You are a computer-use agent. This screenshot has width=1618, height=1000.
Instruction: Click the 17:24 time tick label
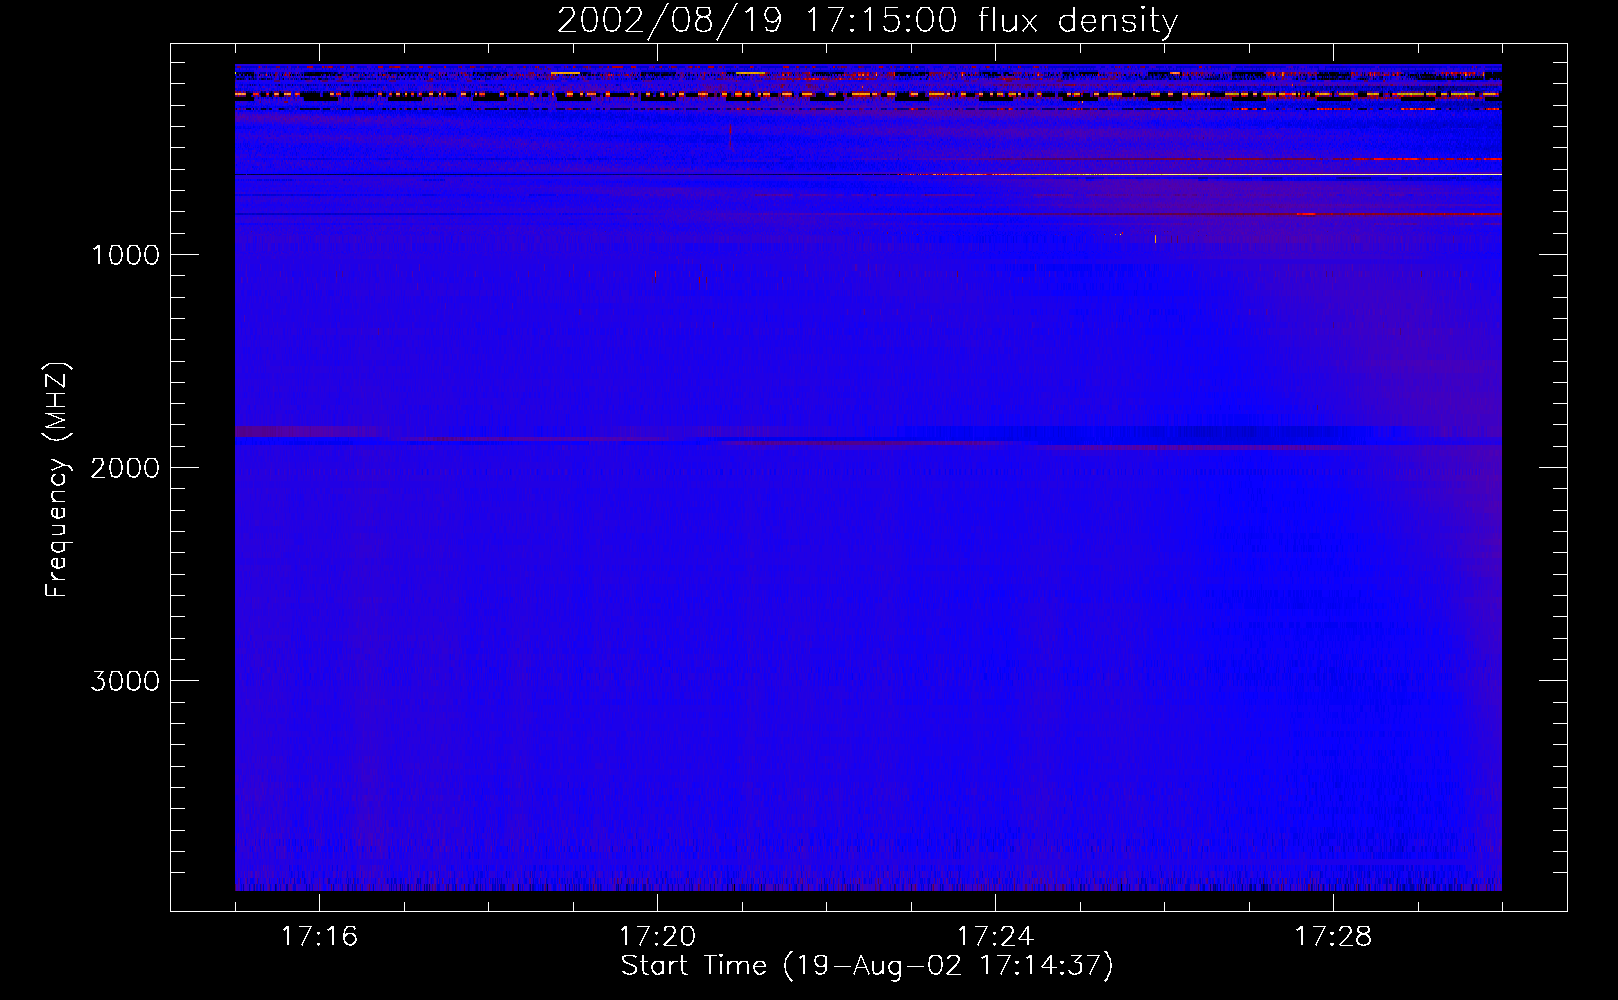pyautogui.click(x=995, y=937)
